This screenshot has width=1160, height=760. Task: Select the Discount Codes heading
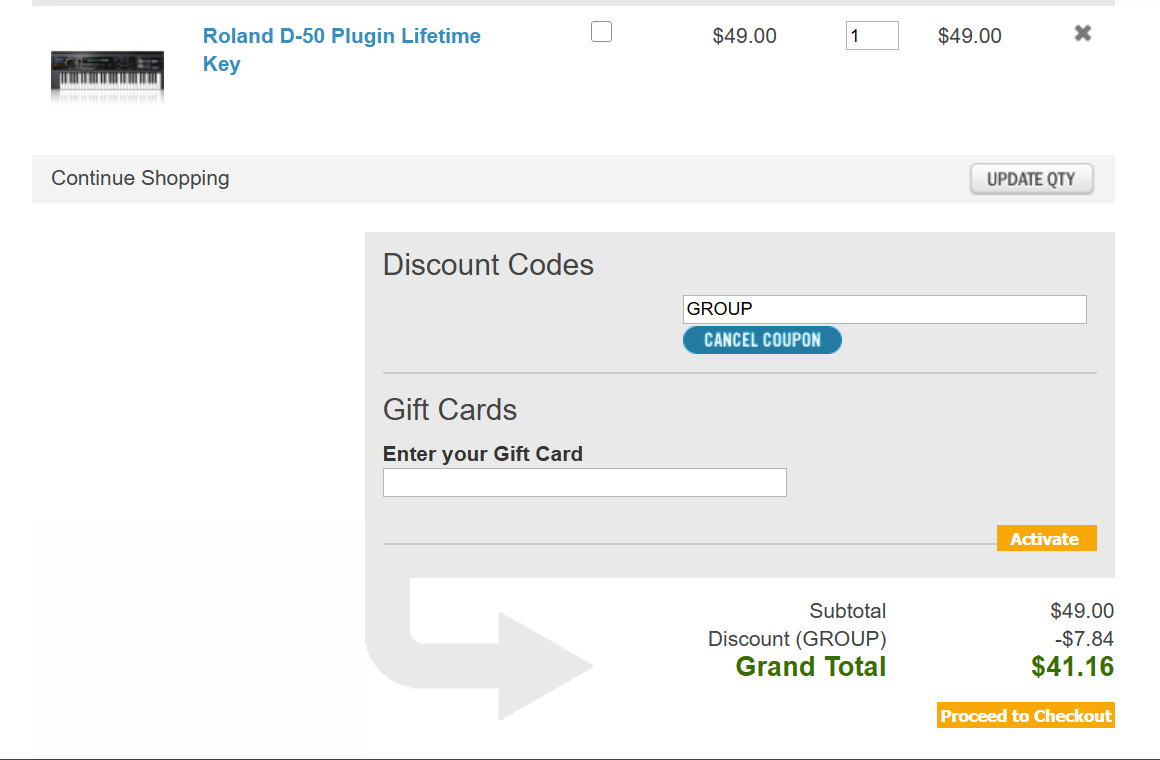[488, 265]
